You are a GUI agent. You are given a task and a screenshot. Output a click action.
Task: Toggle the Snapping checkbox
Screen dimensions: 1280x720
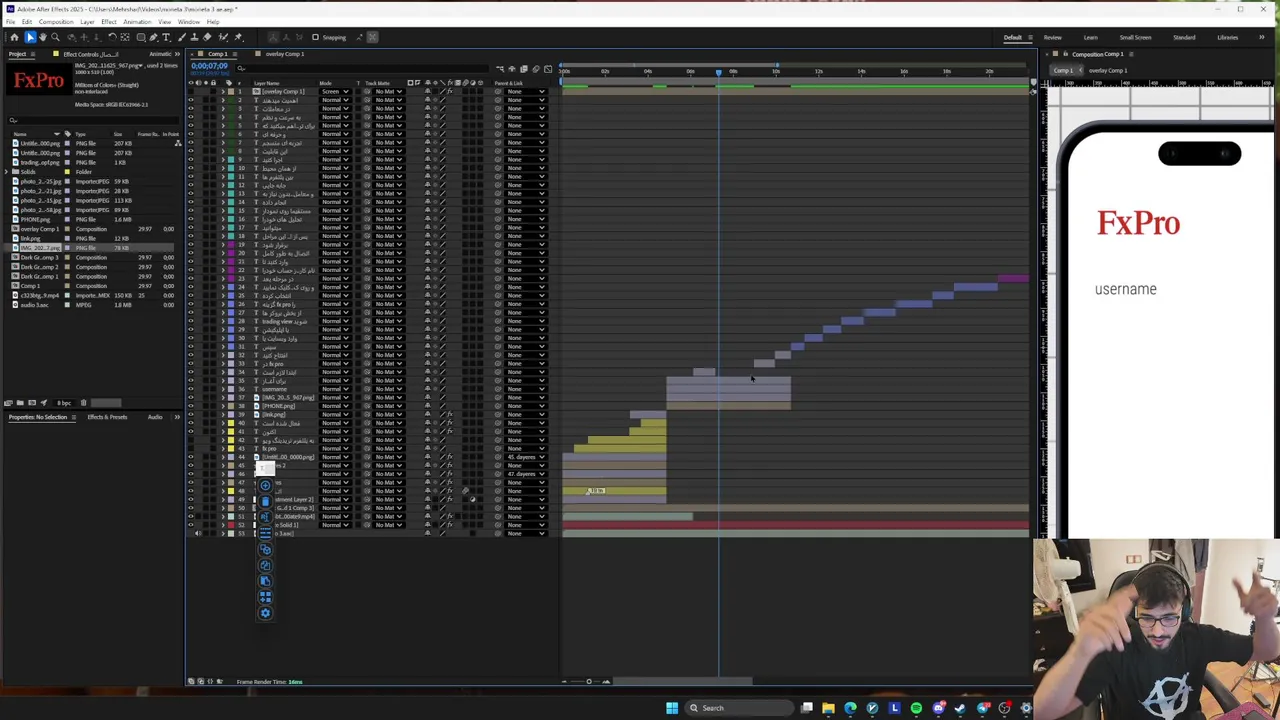[315, 37]
